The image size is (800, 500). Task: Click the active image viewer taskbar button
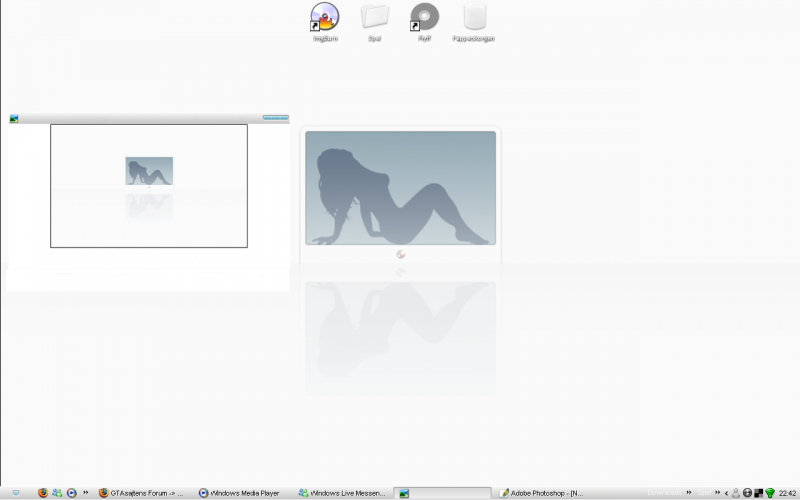(442, 493)
